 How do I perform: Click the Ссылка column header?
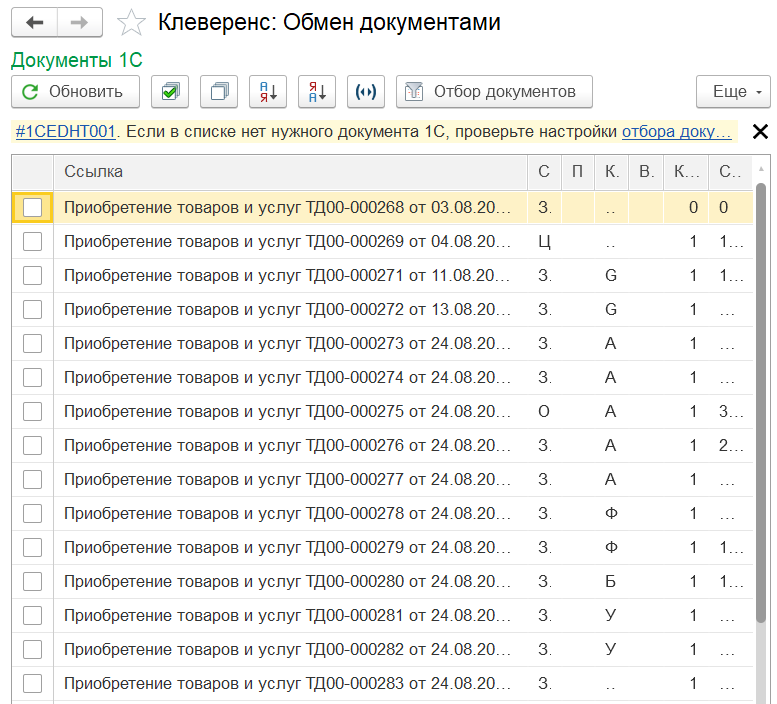click(x=290, y=172)
